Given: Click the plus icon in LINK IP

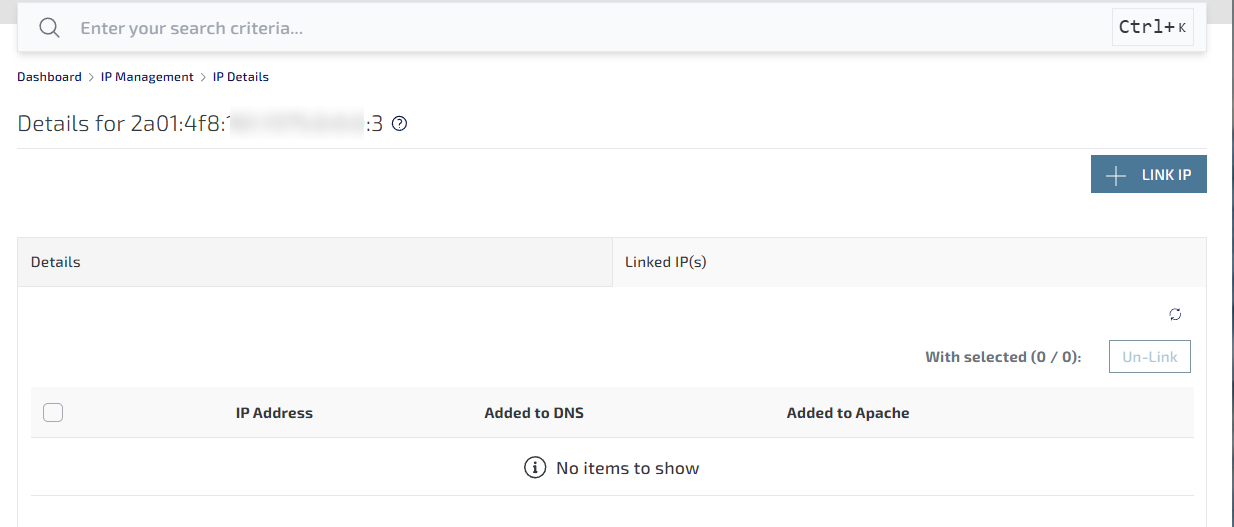Looking at the screenshot, I should pos(1116,175).
